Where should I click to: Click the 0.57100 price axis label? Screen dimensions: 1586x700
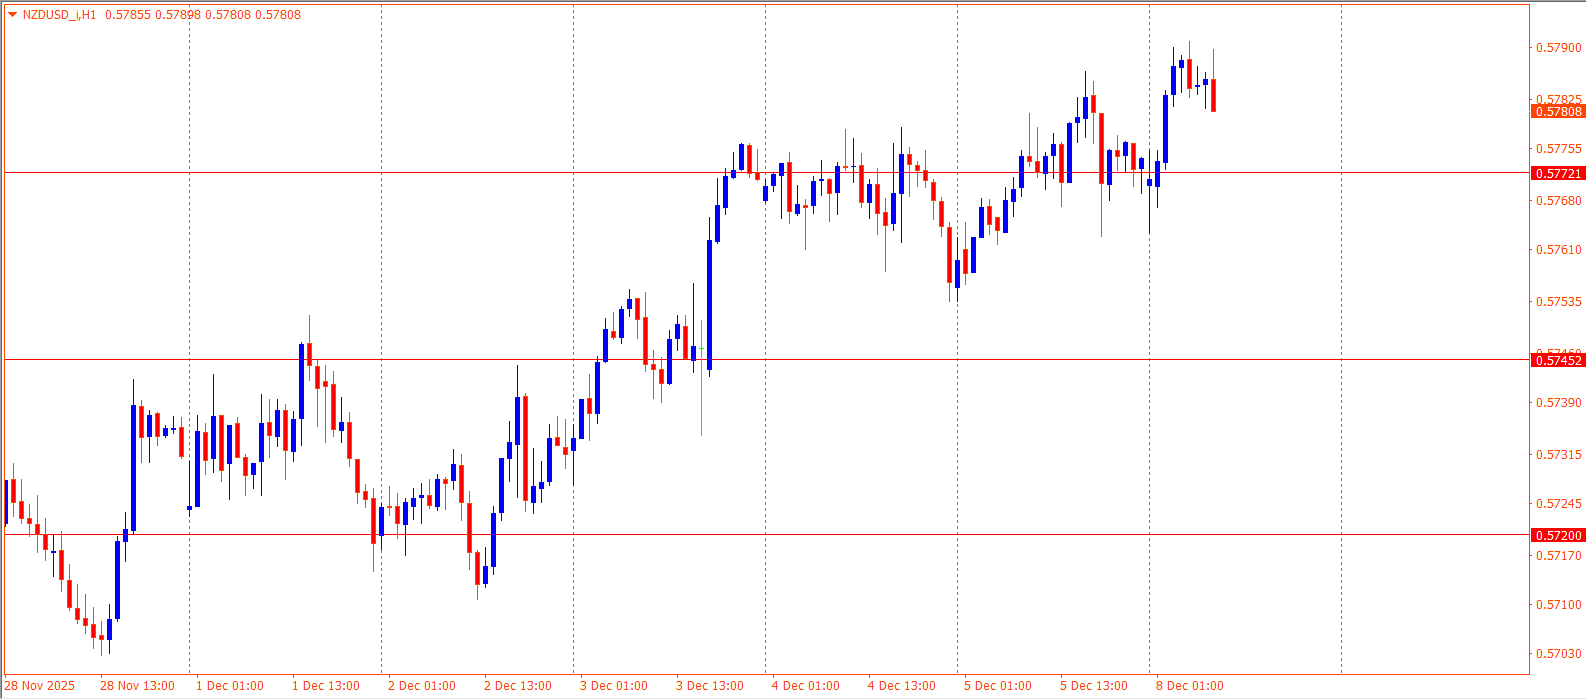tap(1559, 605)
